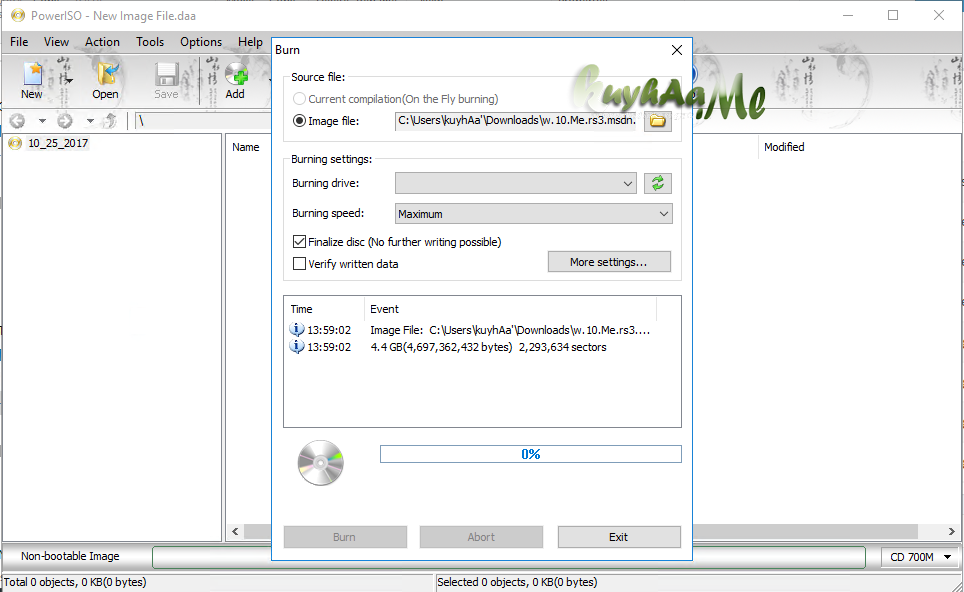Viewport: 964px width, 592px height.
Task: Minimize the PowerISO window
Action: point(848,15)
